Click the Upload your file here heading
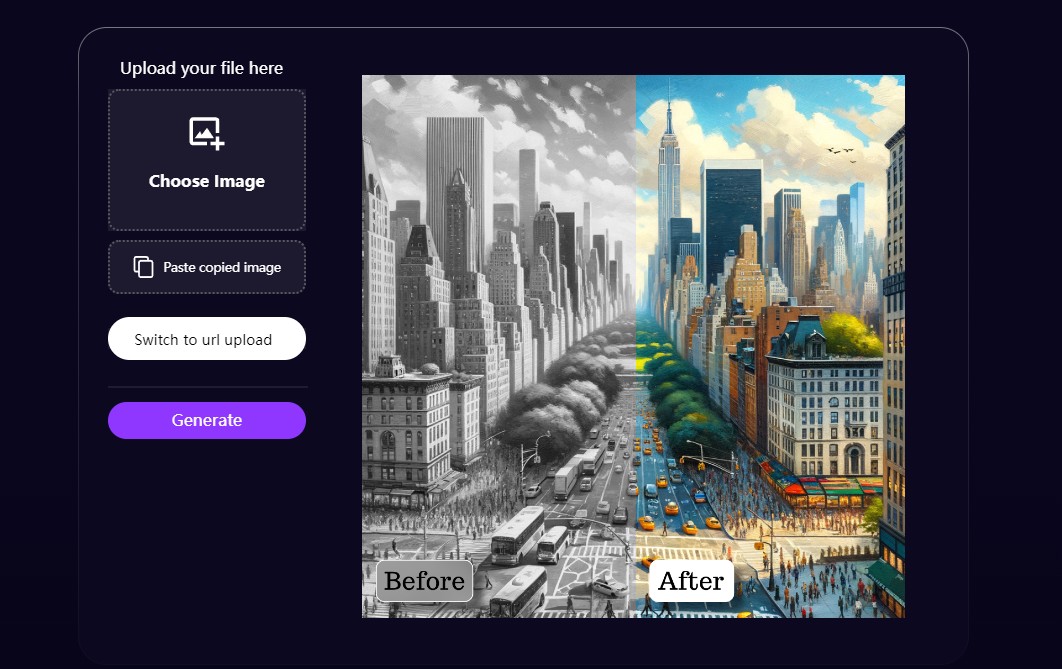1062x669 pixels. click(201, 68)
